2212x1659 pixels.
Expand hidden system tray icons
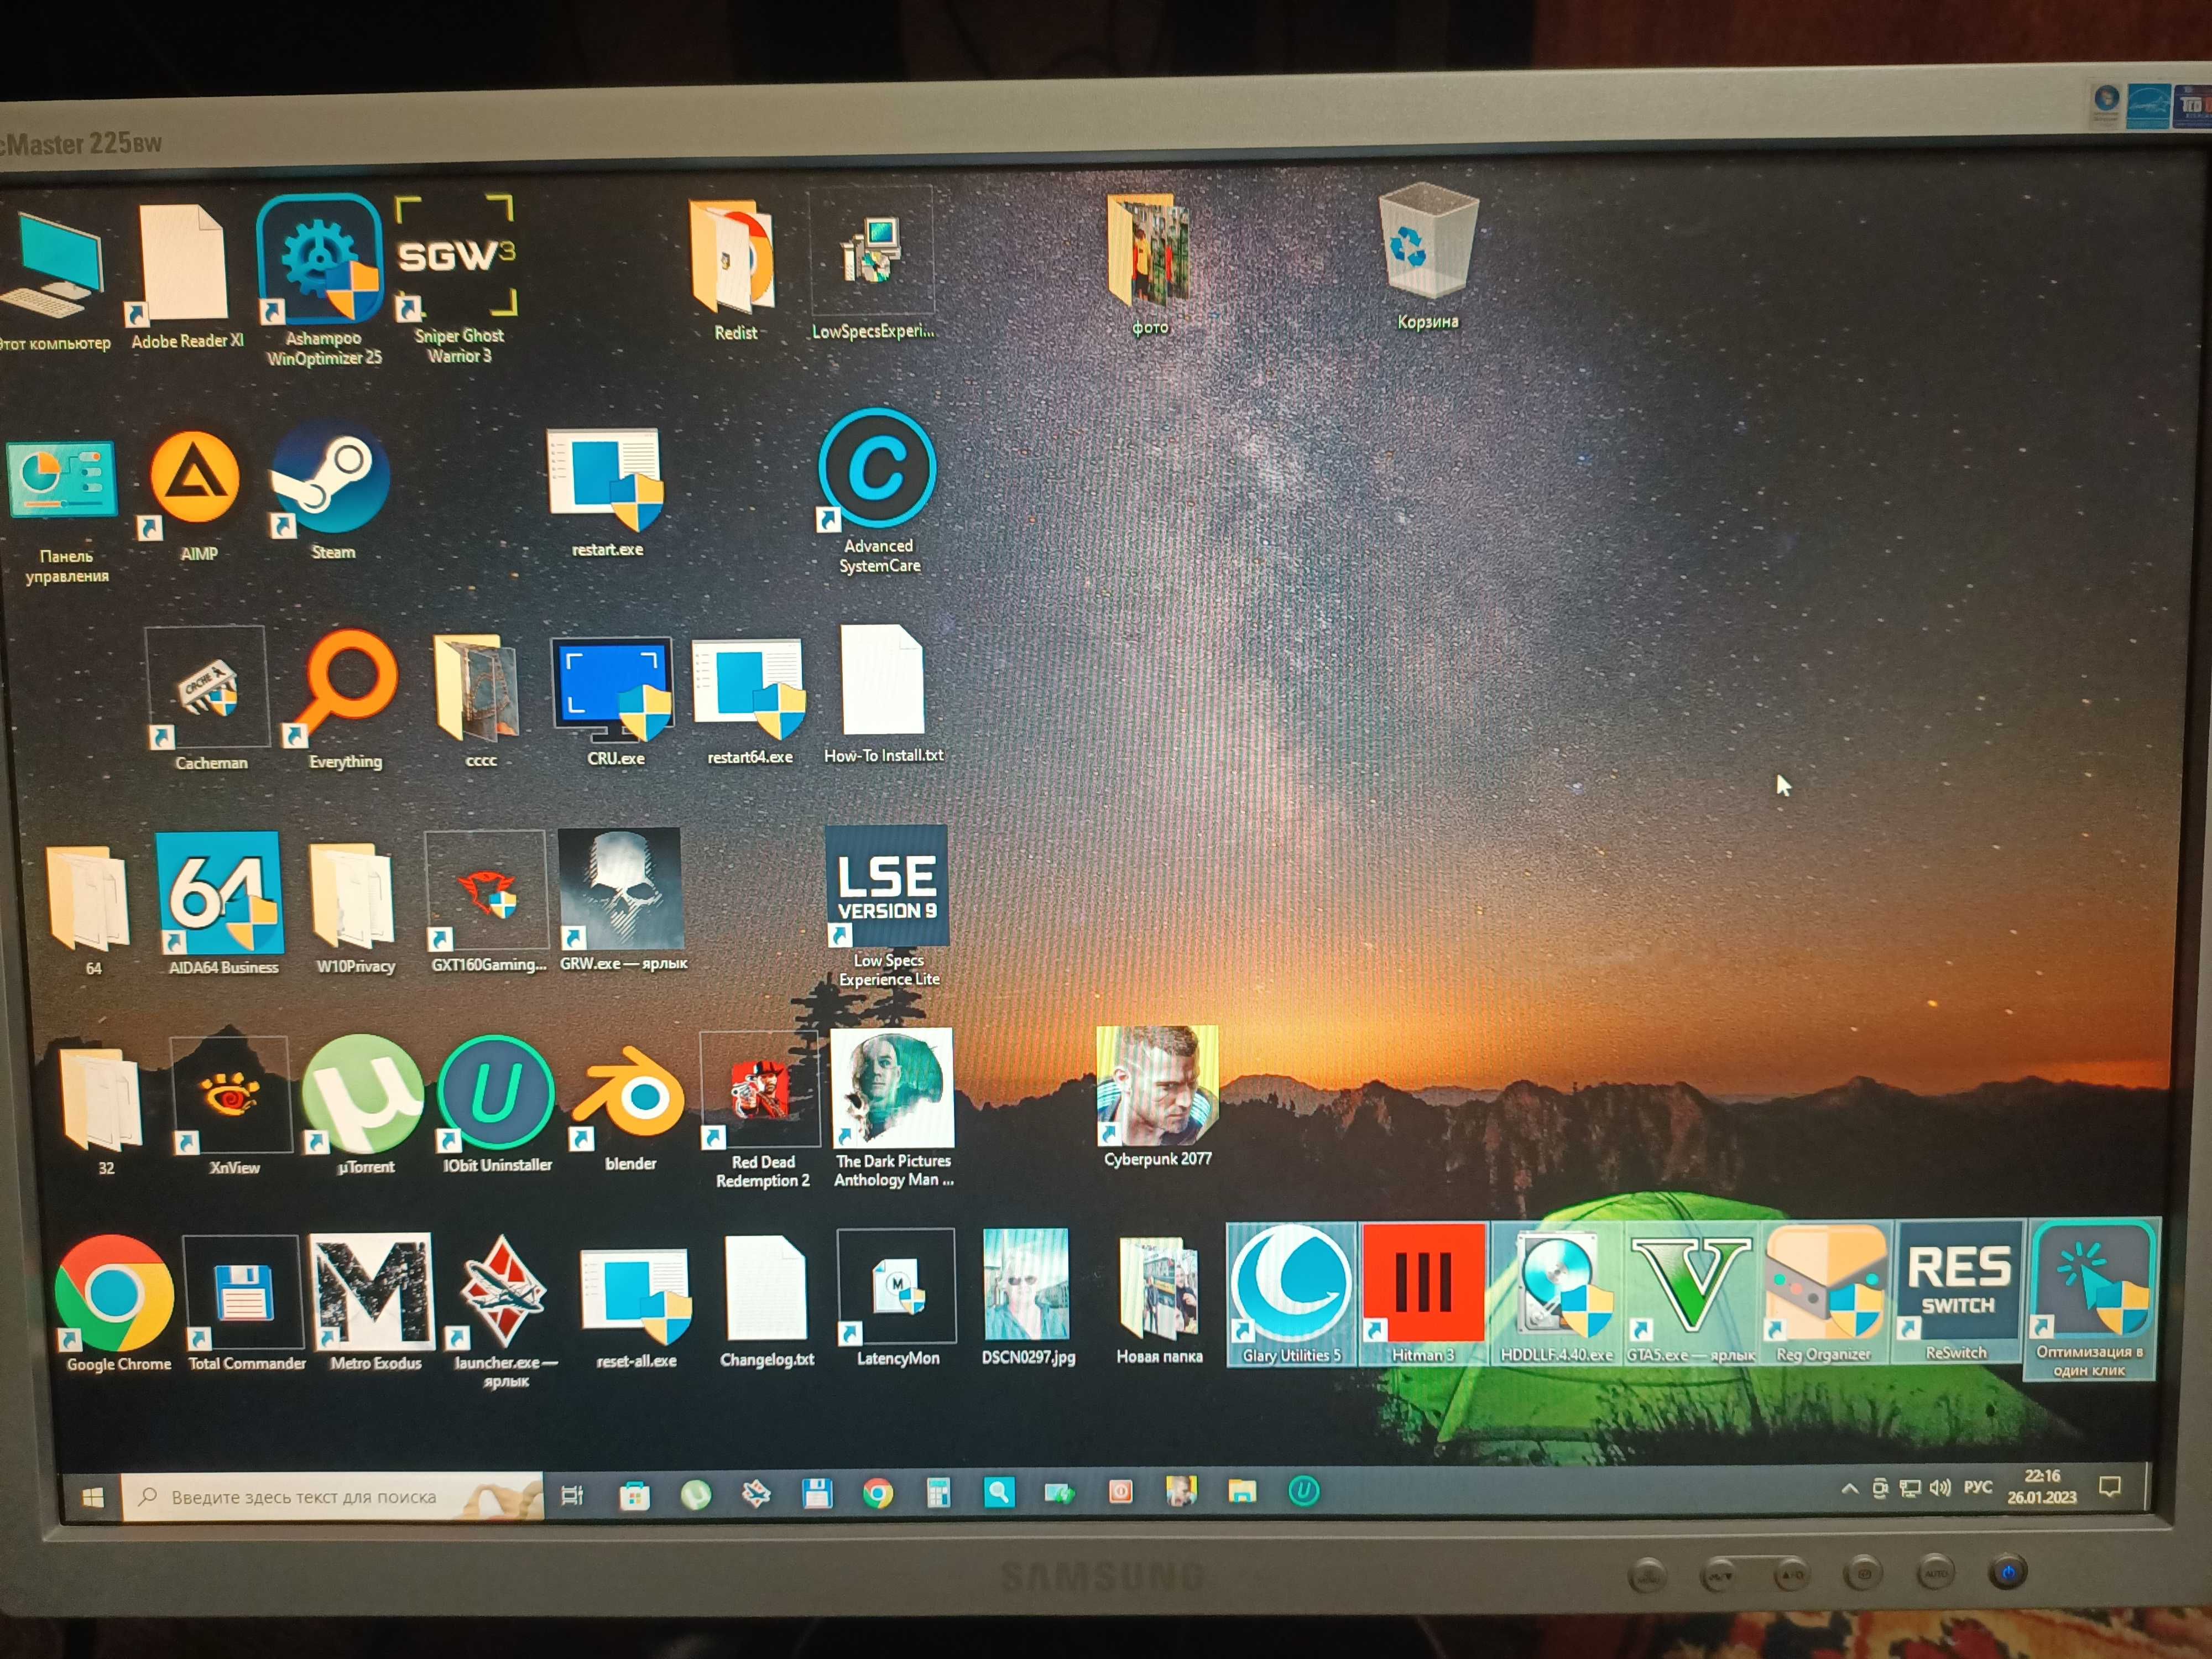(1849, 1489)
